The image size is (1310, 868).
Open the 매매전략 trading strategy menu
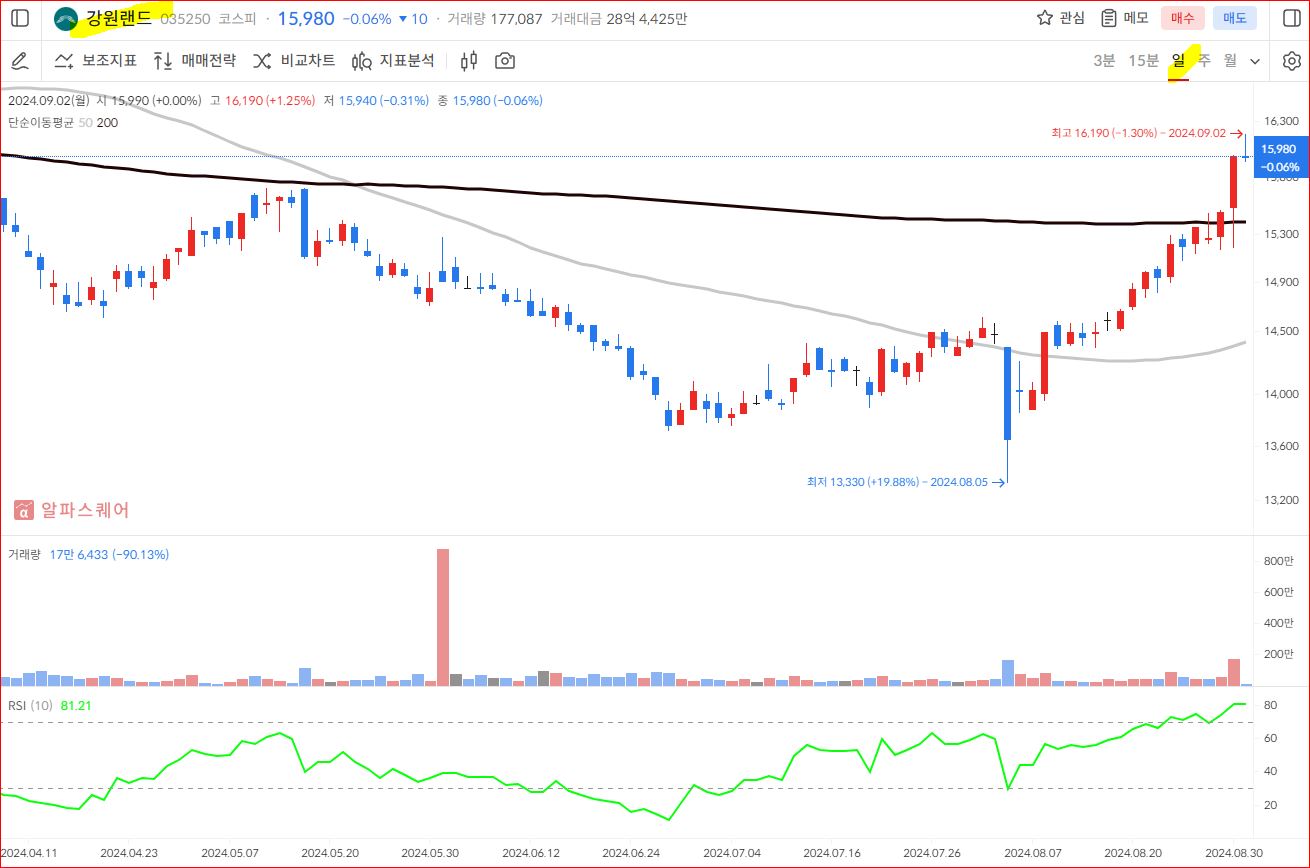(195, 61)
